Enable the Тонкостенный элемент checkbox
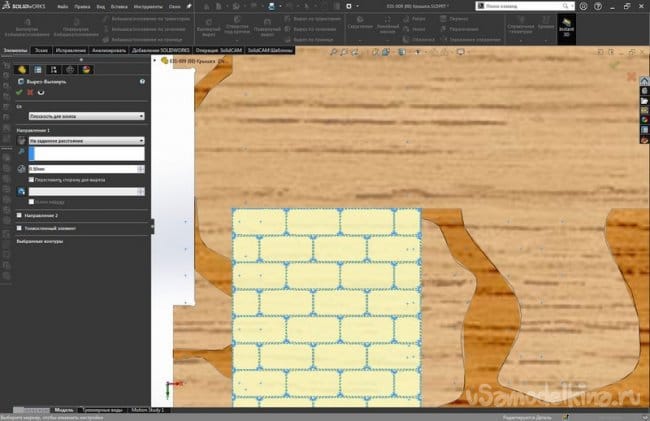Viewport: 650px width, 421px height. (x=20, y=228)
